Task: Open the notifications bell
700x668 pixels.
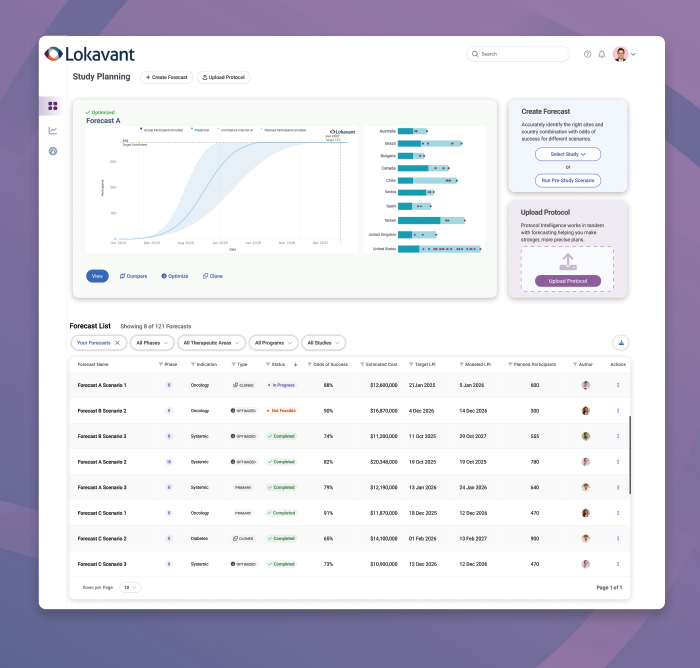Action: (602, 54)
